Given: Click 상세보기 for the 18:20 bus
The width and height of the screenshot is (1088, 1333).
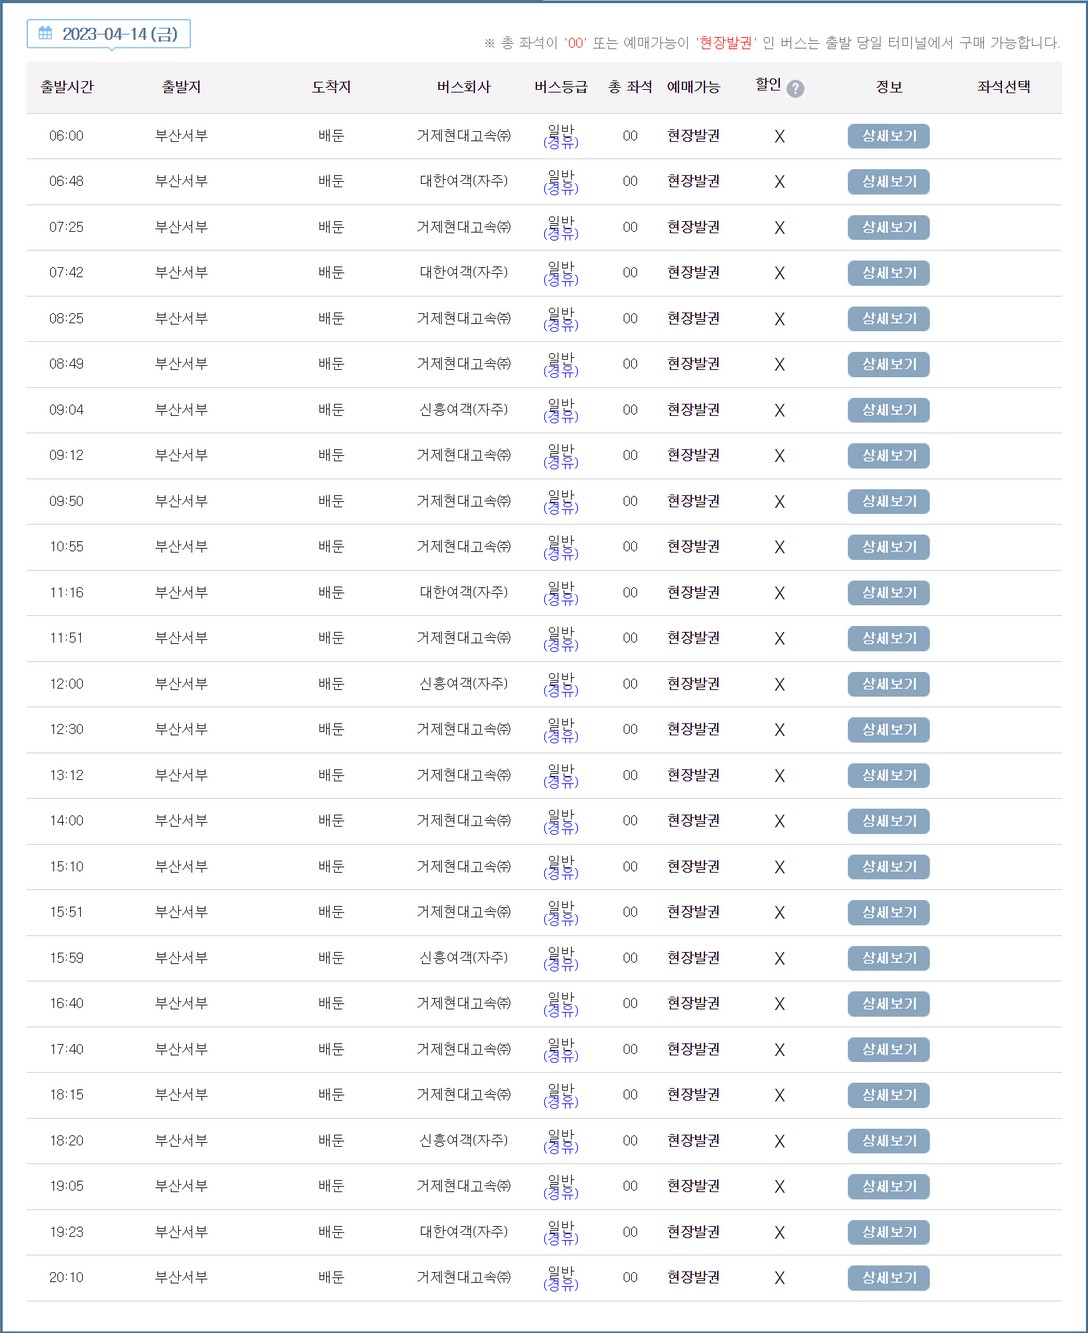Looking at the screenshot, I should pos(888,1141).
